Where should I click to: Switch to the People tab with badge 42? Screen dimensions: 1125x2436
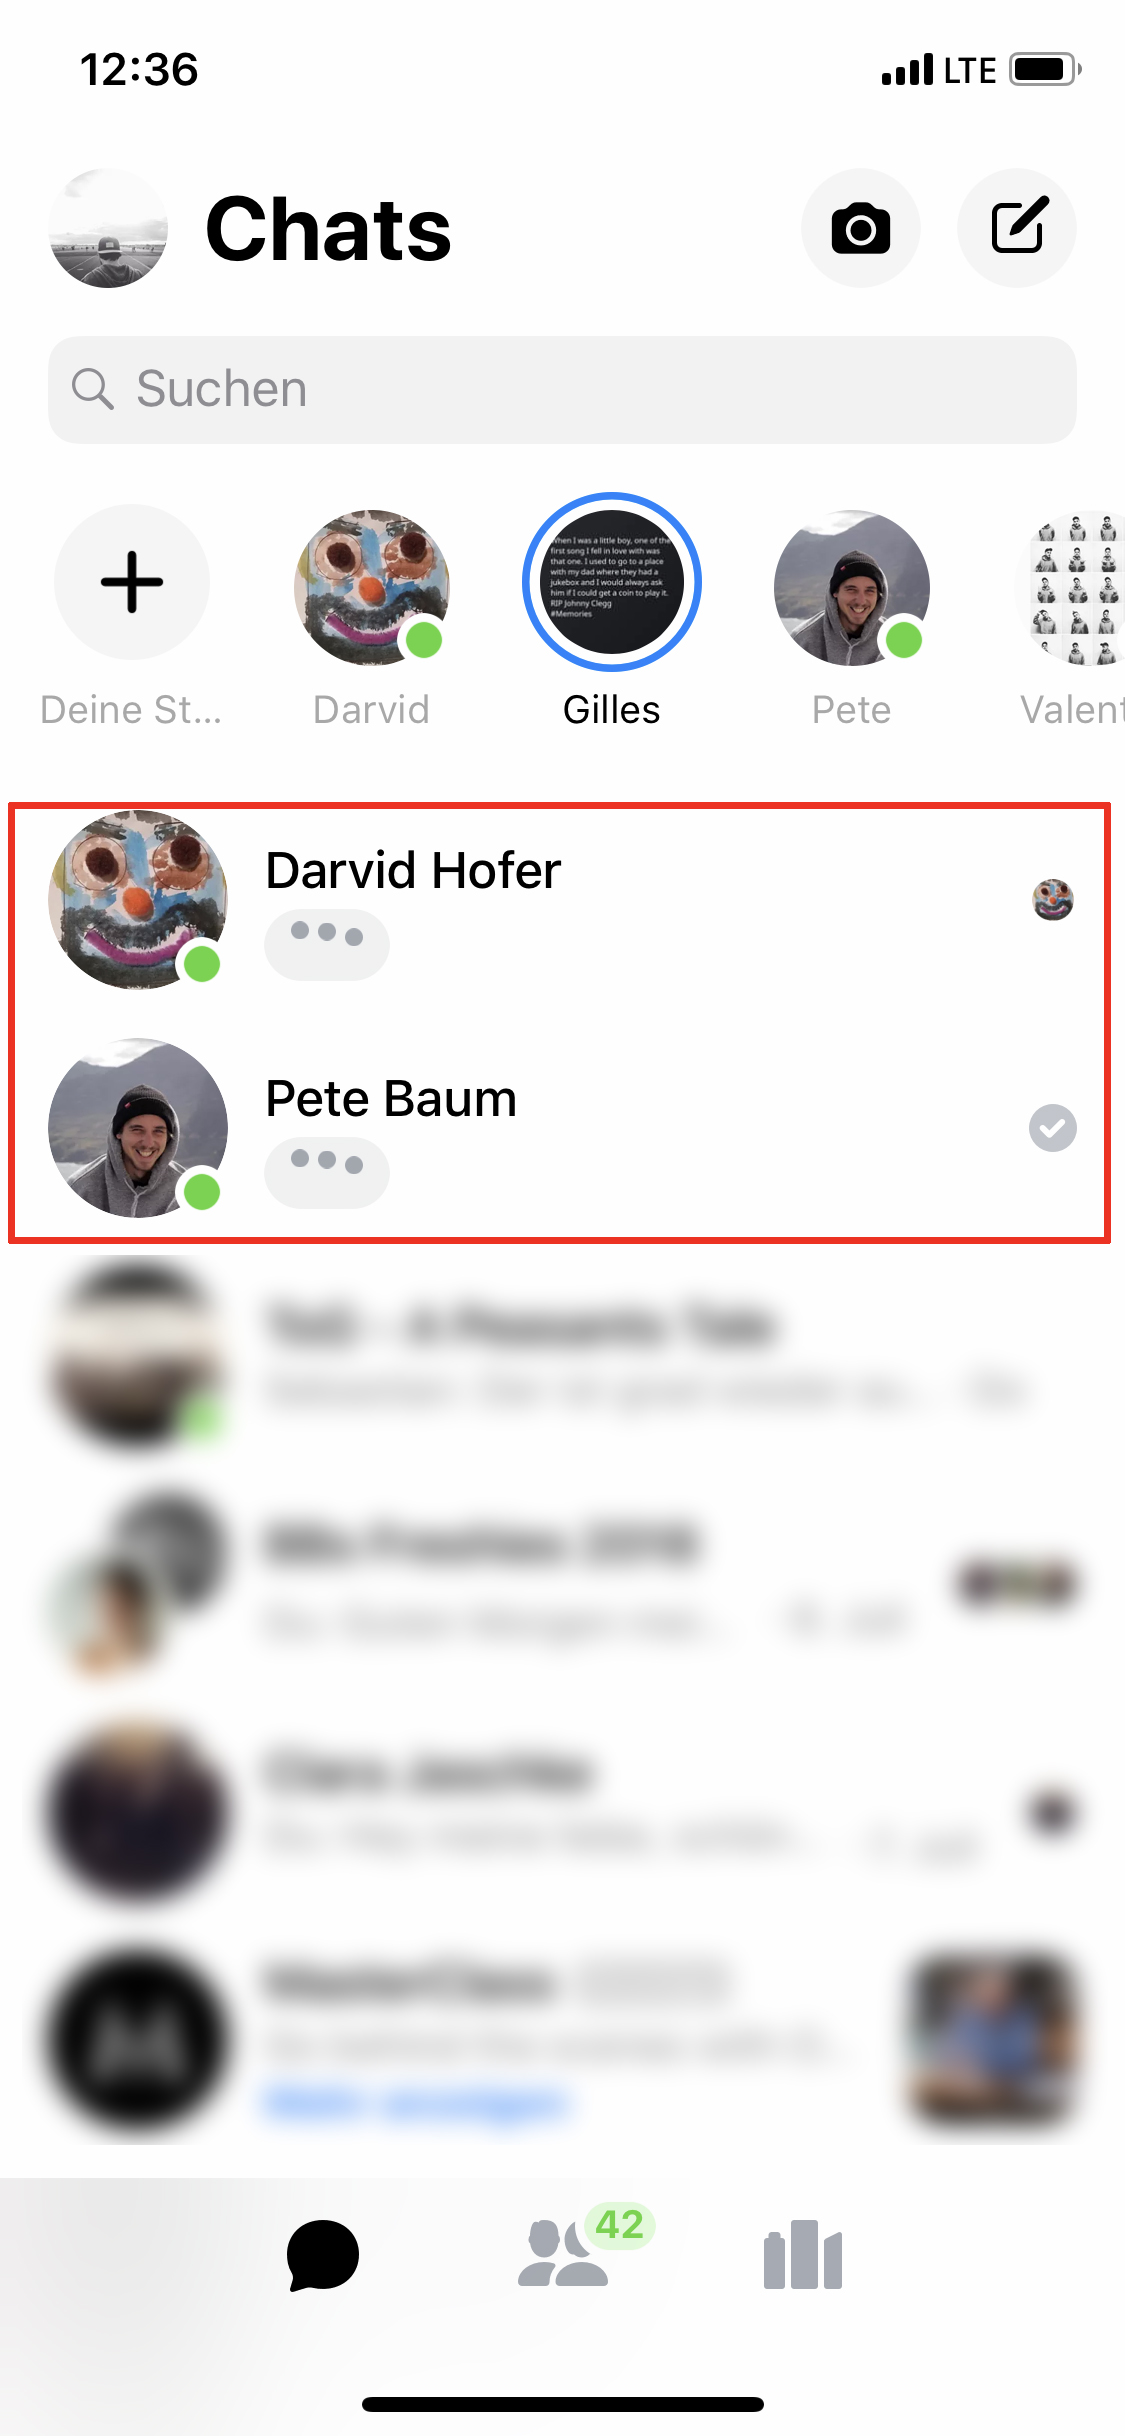(563, 2254)
